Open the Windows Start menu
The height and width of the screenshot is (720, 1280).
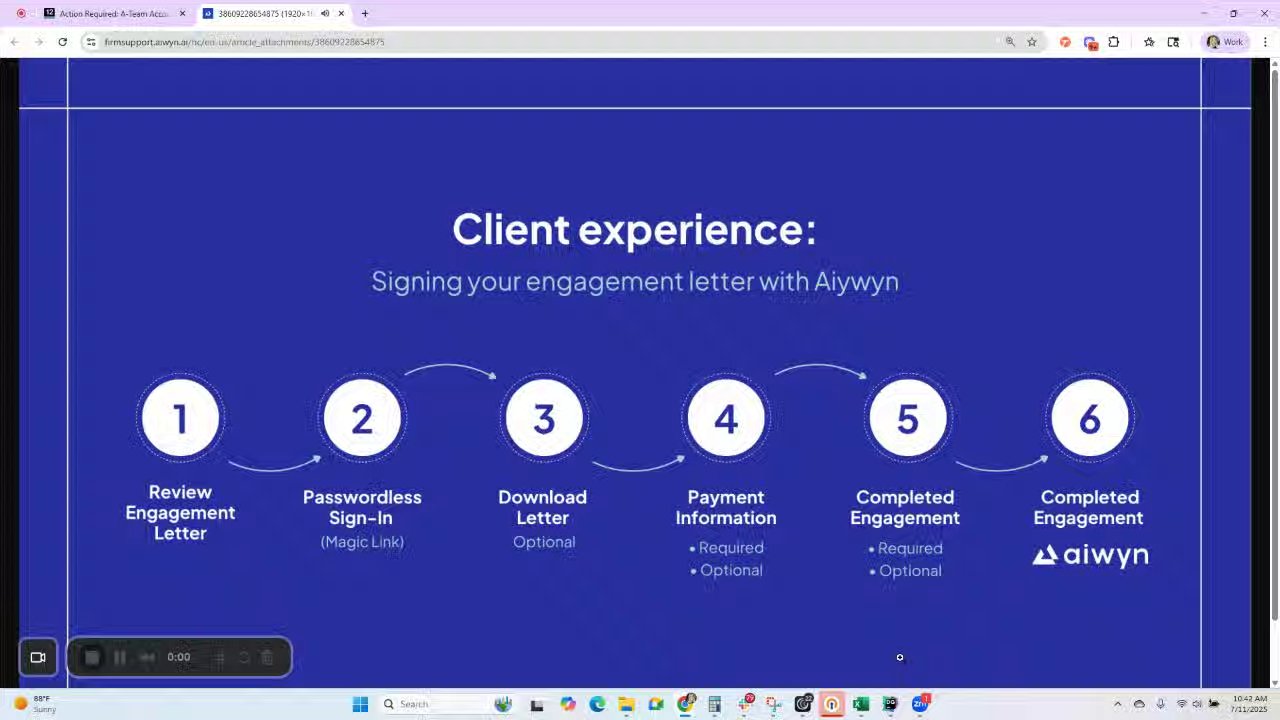(x=360, y=704)
